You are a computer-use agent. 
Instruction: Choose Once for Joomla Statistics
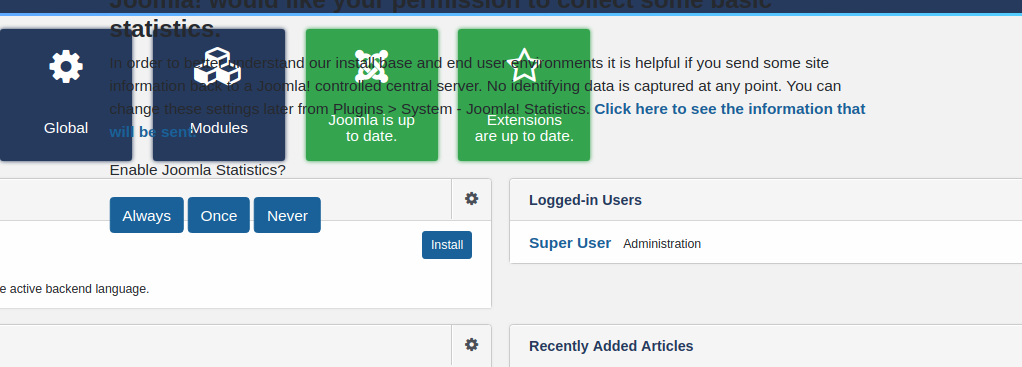[219, 215]
